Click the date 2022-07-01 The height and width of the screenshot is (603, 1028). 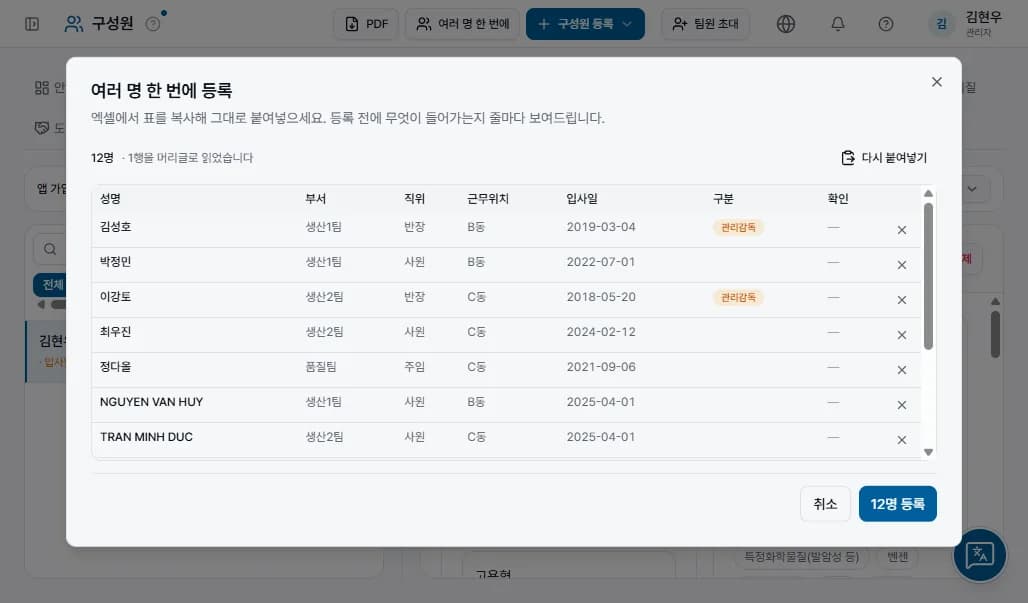pos(601,262)
